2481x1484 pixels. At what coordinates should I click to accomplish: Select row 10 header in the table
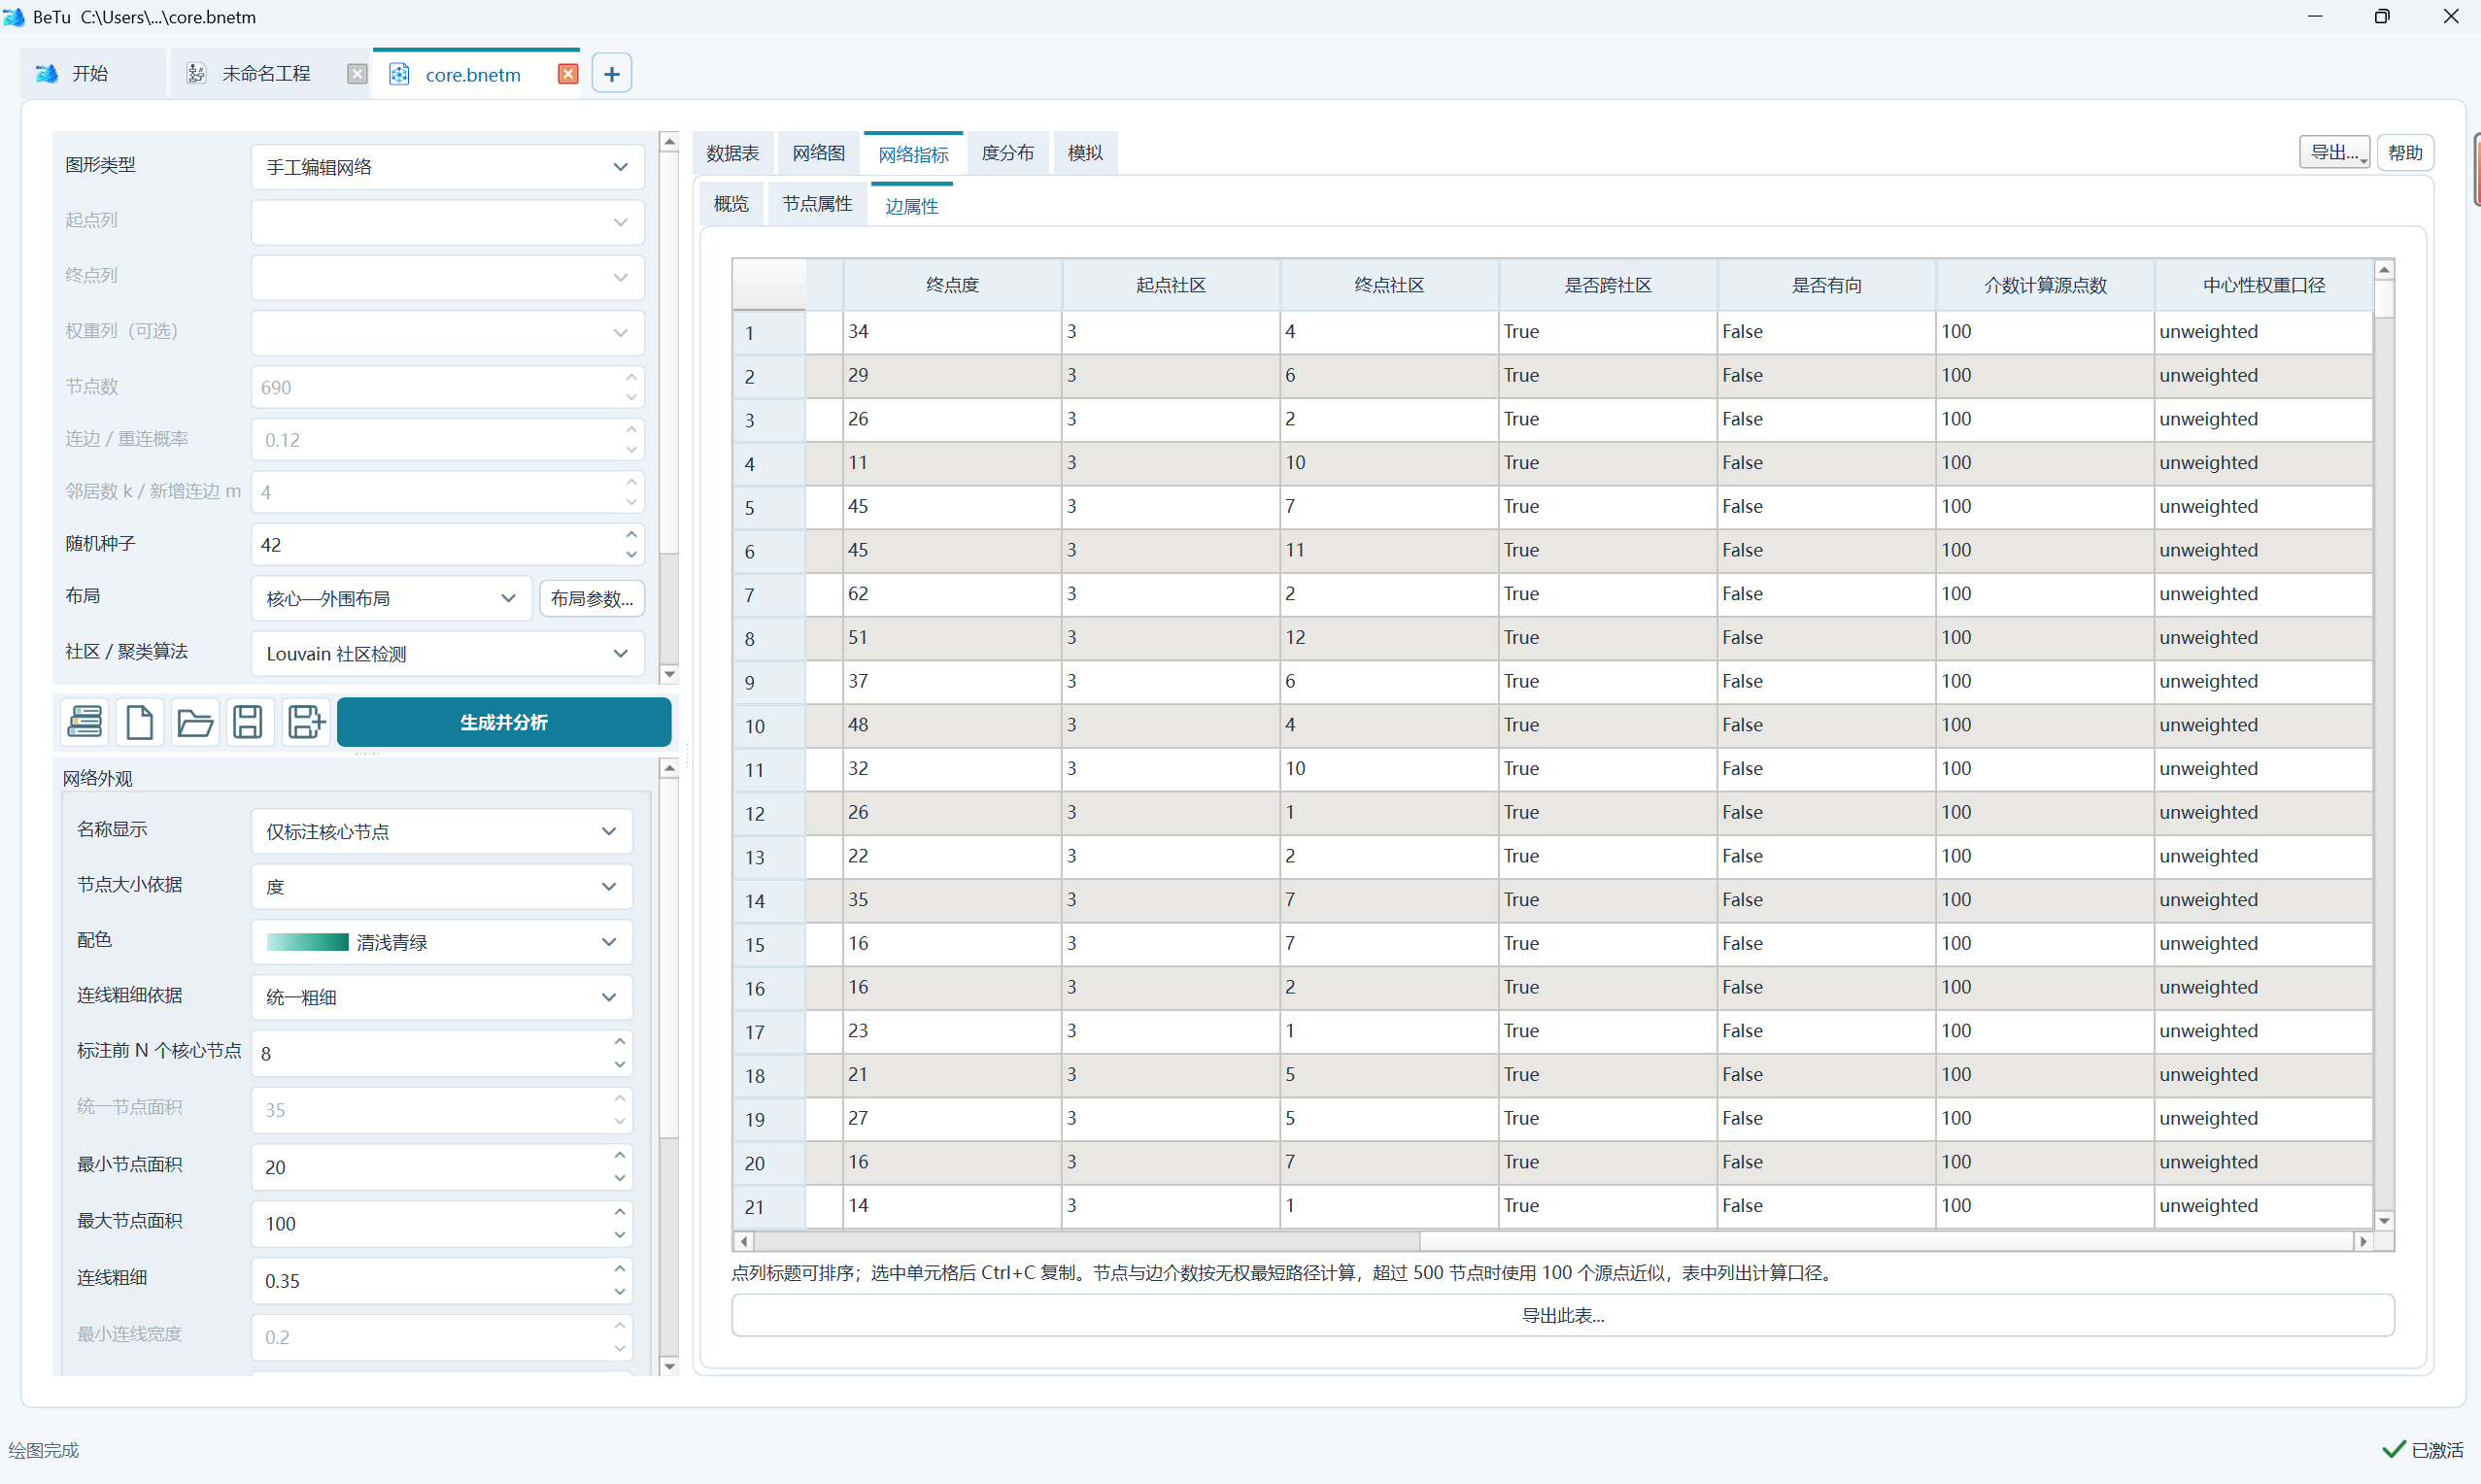coord(768,726)
